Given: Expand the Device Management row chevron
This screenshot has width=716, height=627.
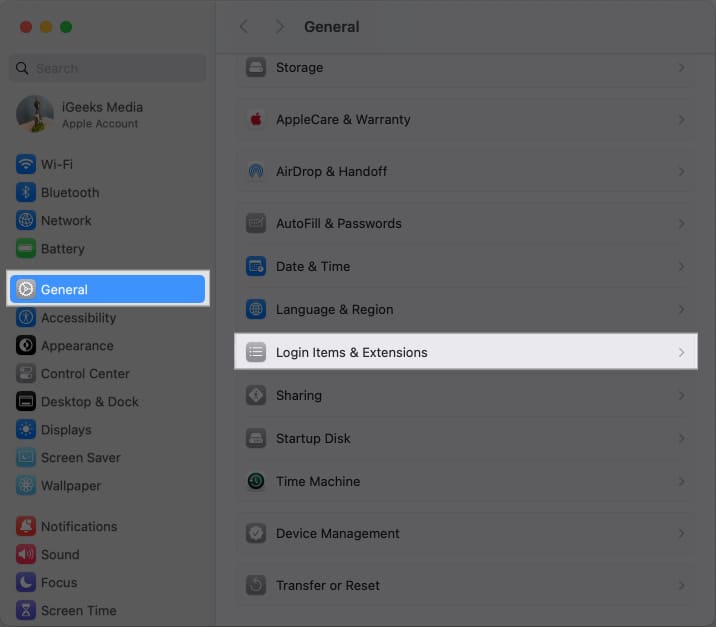Looking at the screenshot, I should (x=681, y=533).
